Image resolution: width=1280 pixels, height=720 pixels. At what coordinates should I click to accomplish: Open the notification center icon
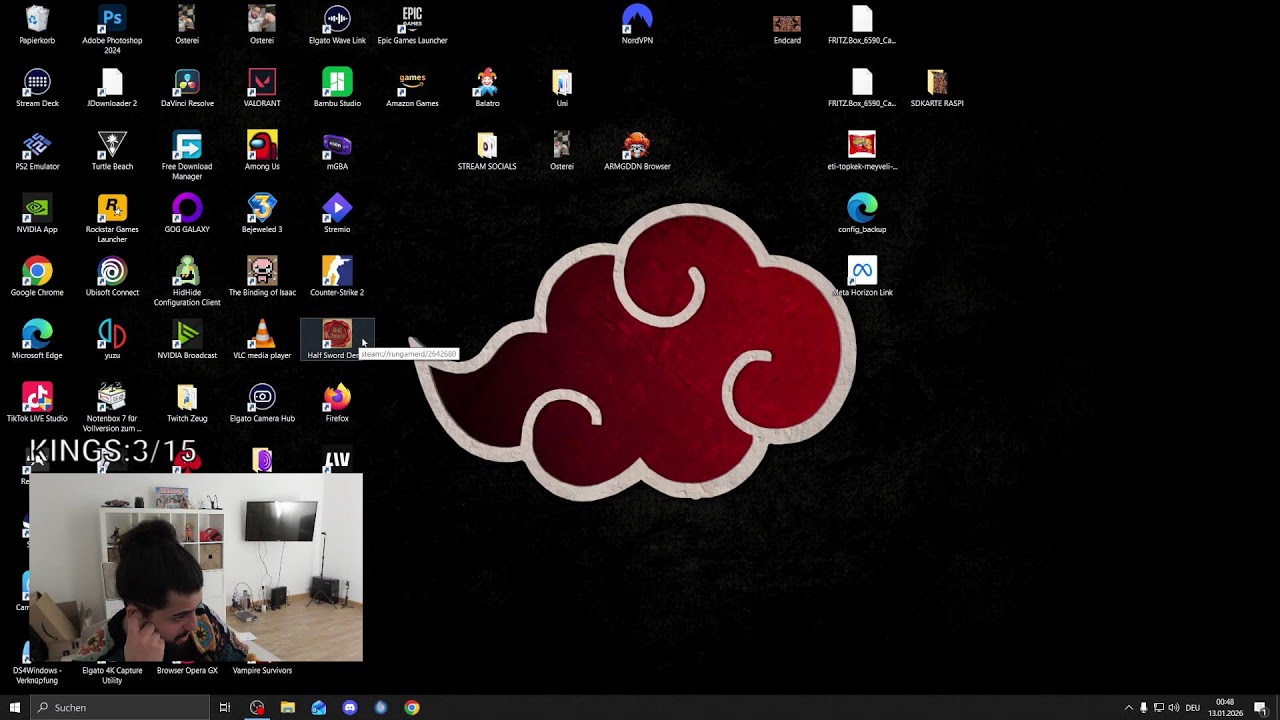[x=1261, y=707]
